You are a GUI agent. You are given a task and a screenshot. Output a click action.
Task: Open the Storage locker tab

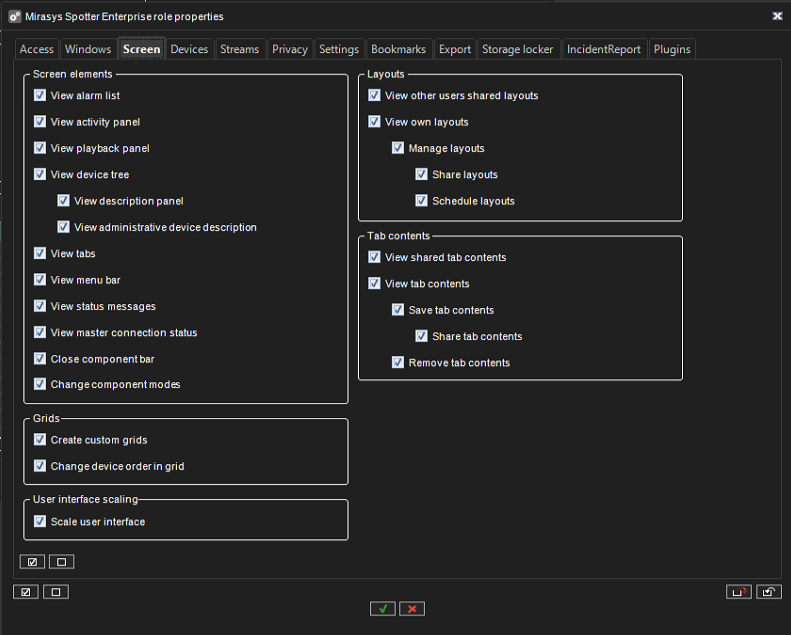(517, 49)
